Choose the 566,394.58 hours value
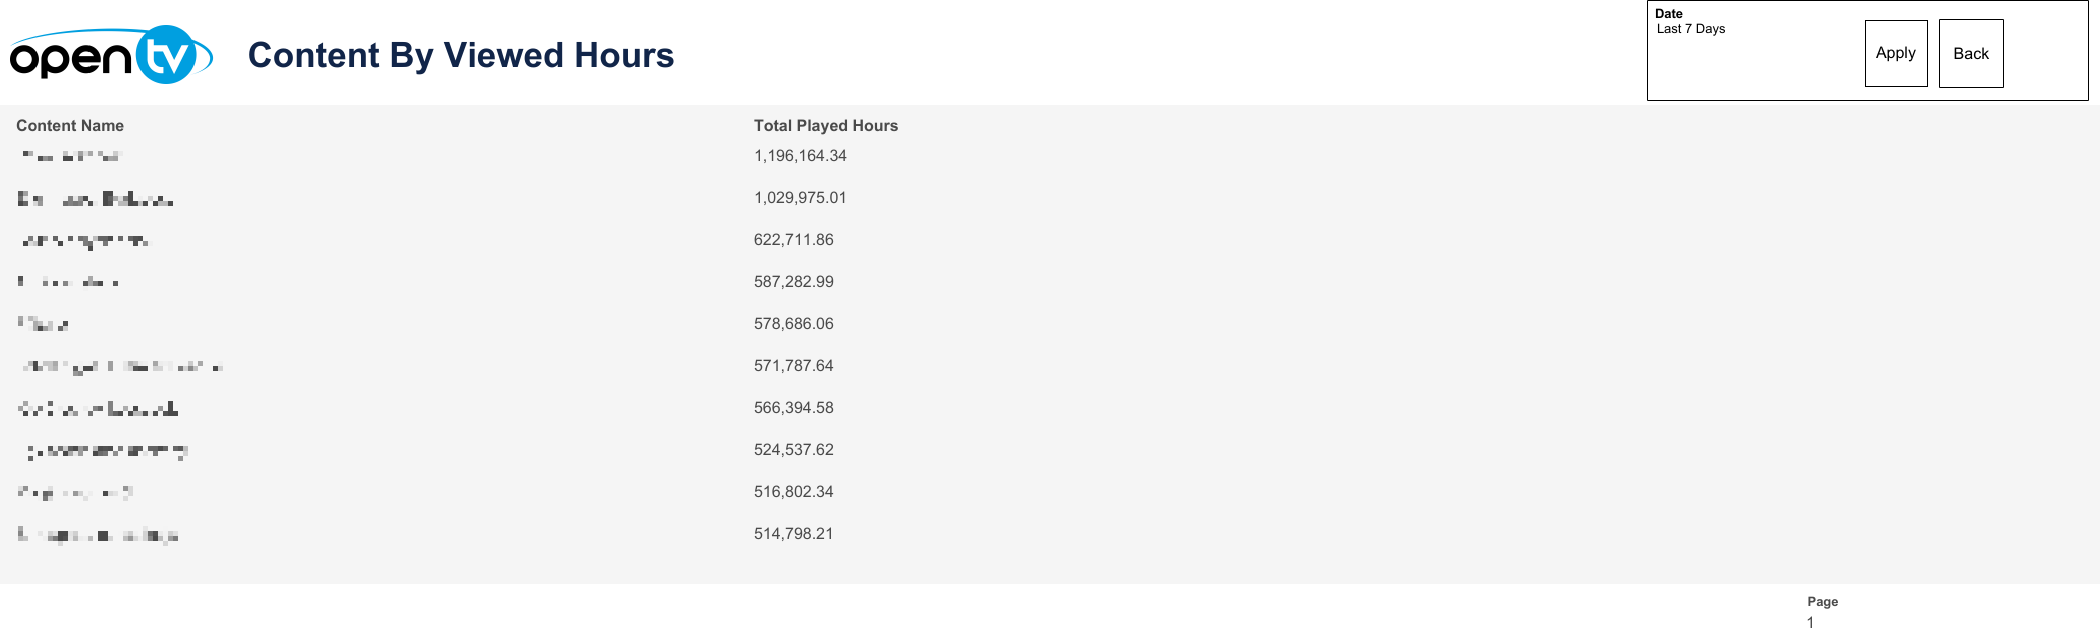This screenshot has width=2100, height=628. [793, 408]
